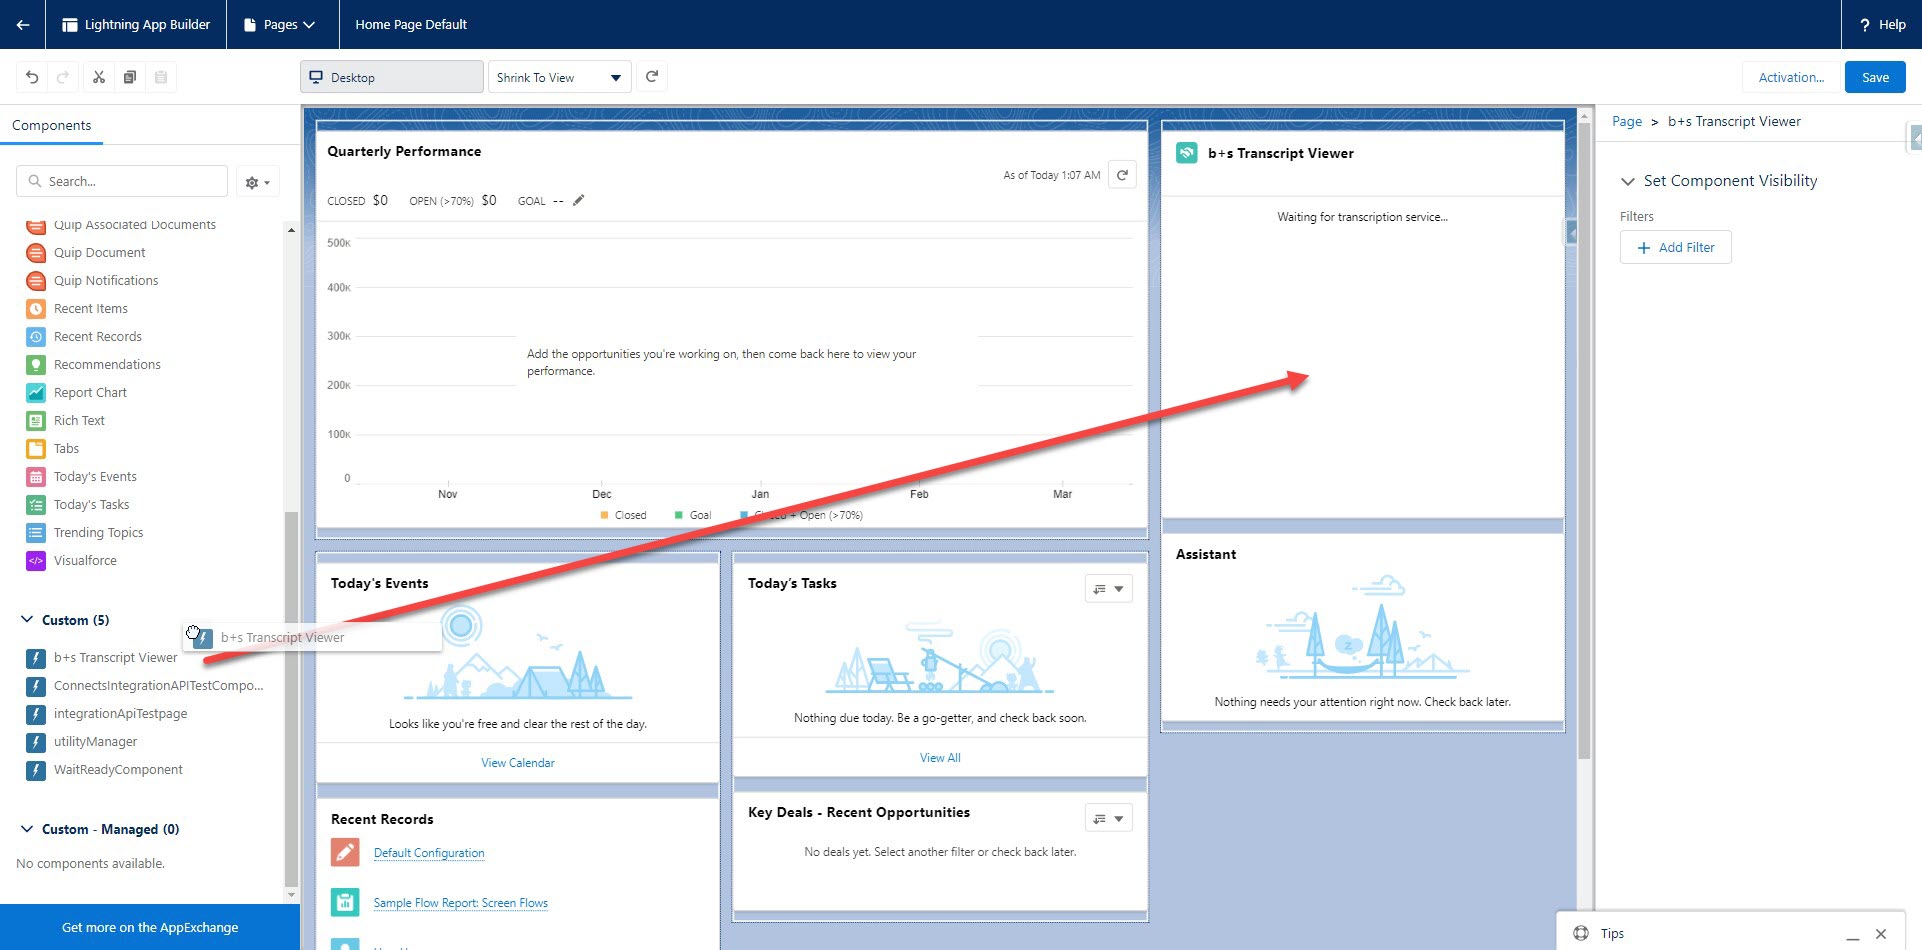This screenshot has height=950, width=1922.
Task: Click the Visualforce component icon
Action: tap(36, 561)
